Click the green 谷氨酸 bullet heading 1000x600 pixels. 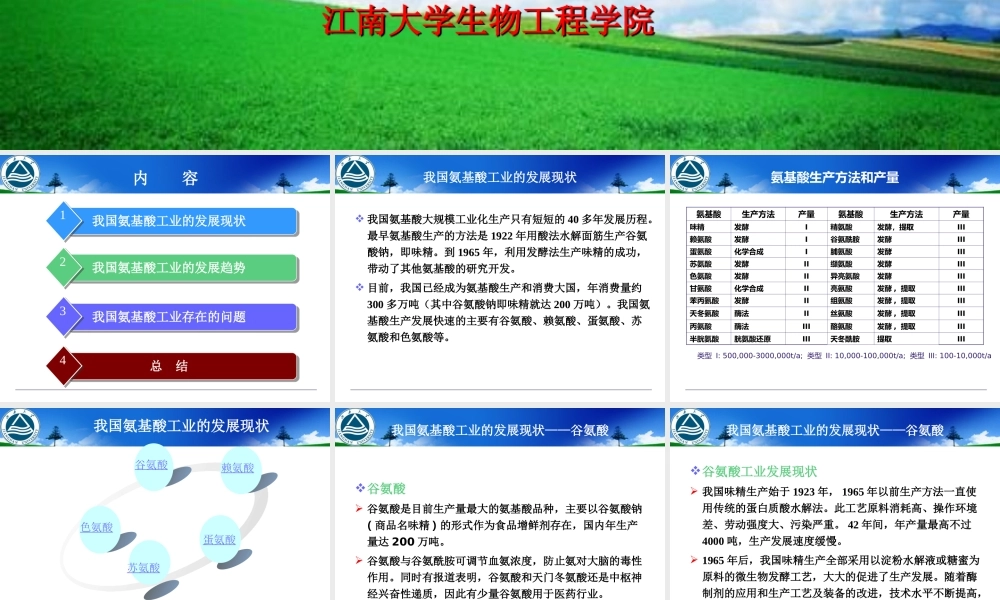pos(386,489)
